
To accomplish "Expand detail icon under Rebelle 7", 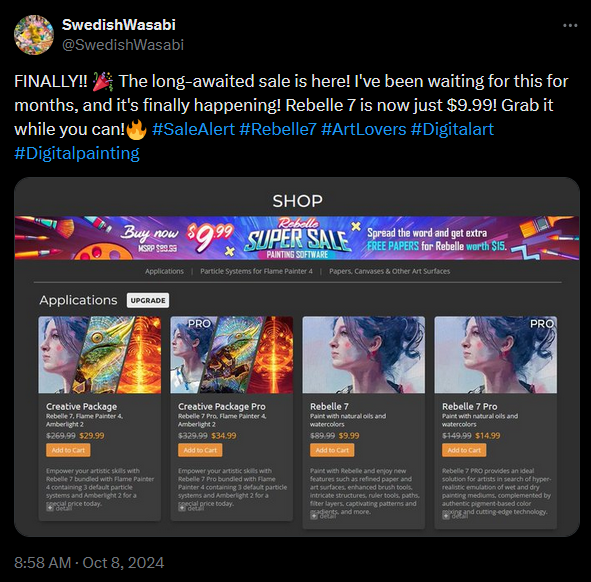I will tap(314, 516).
